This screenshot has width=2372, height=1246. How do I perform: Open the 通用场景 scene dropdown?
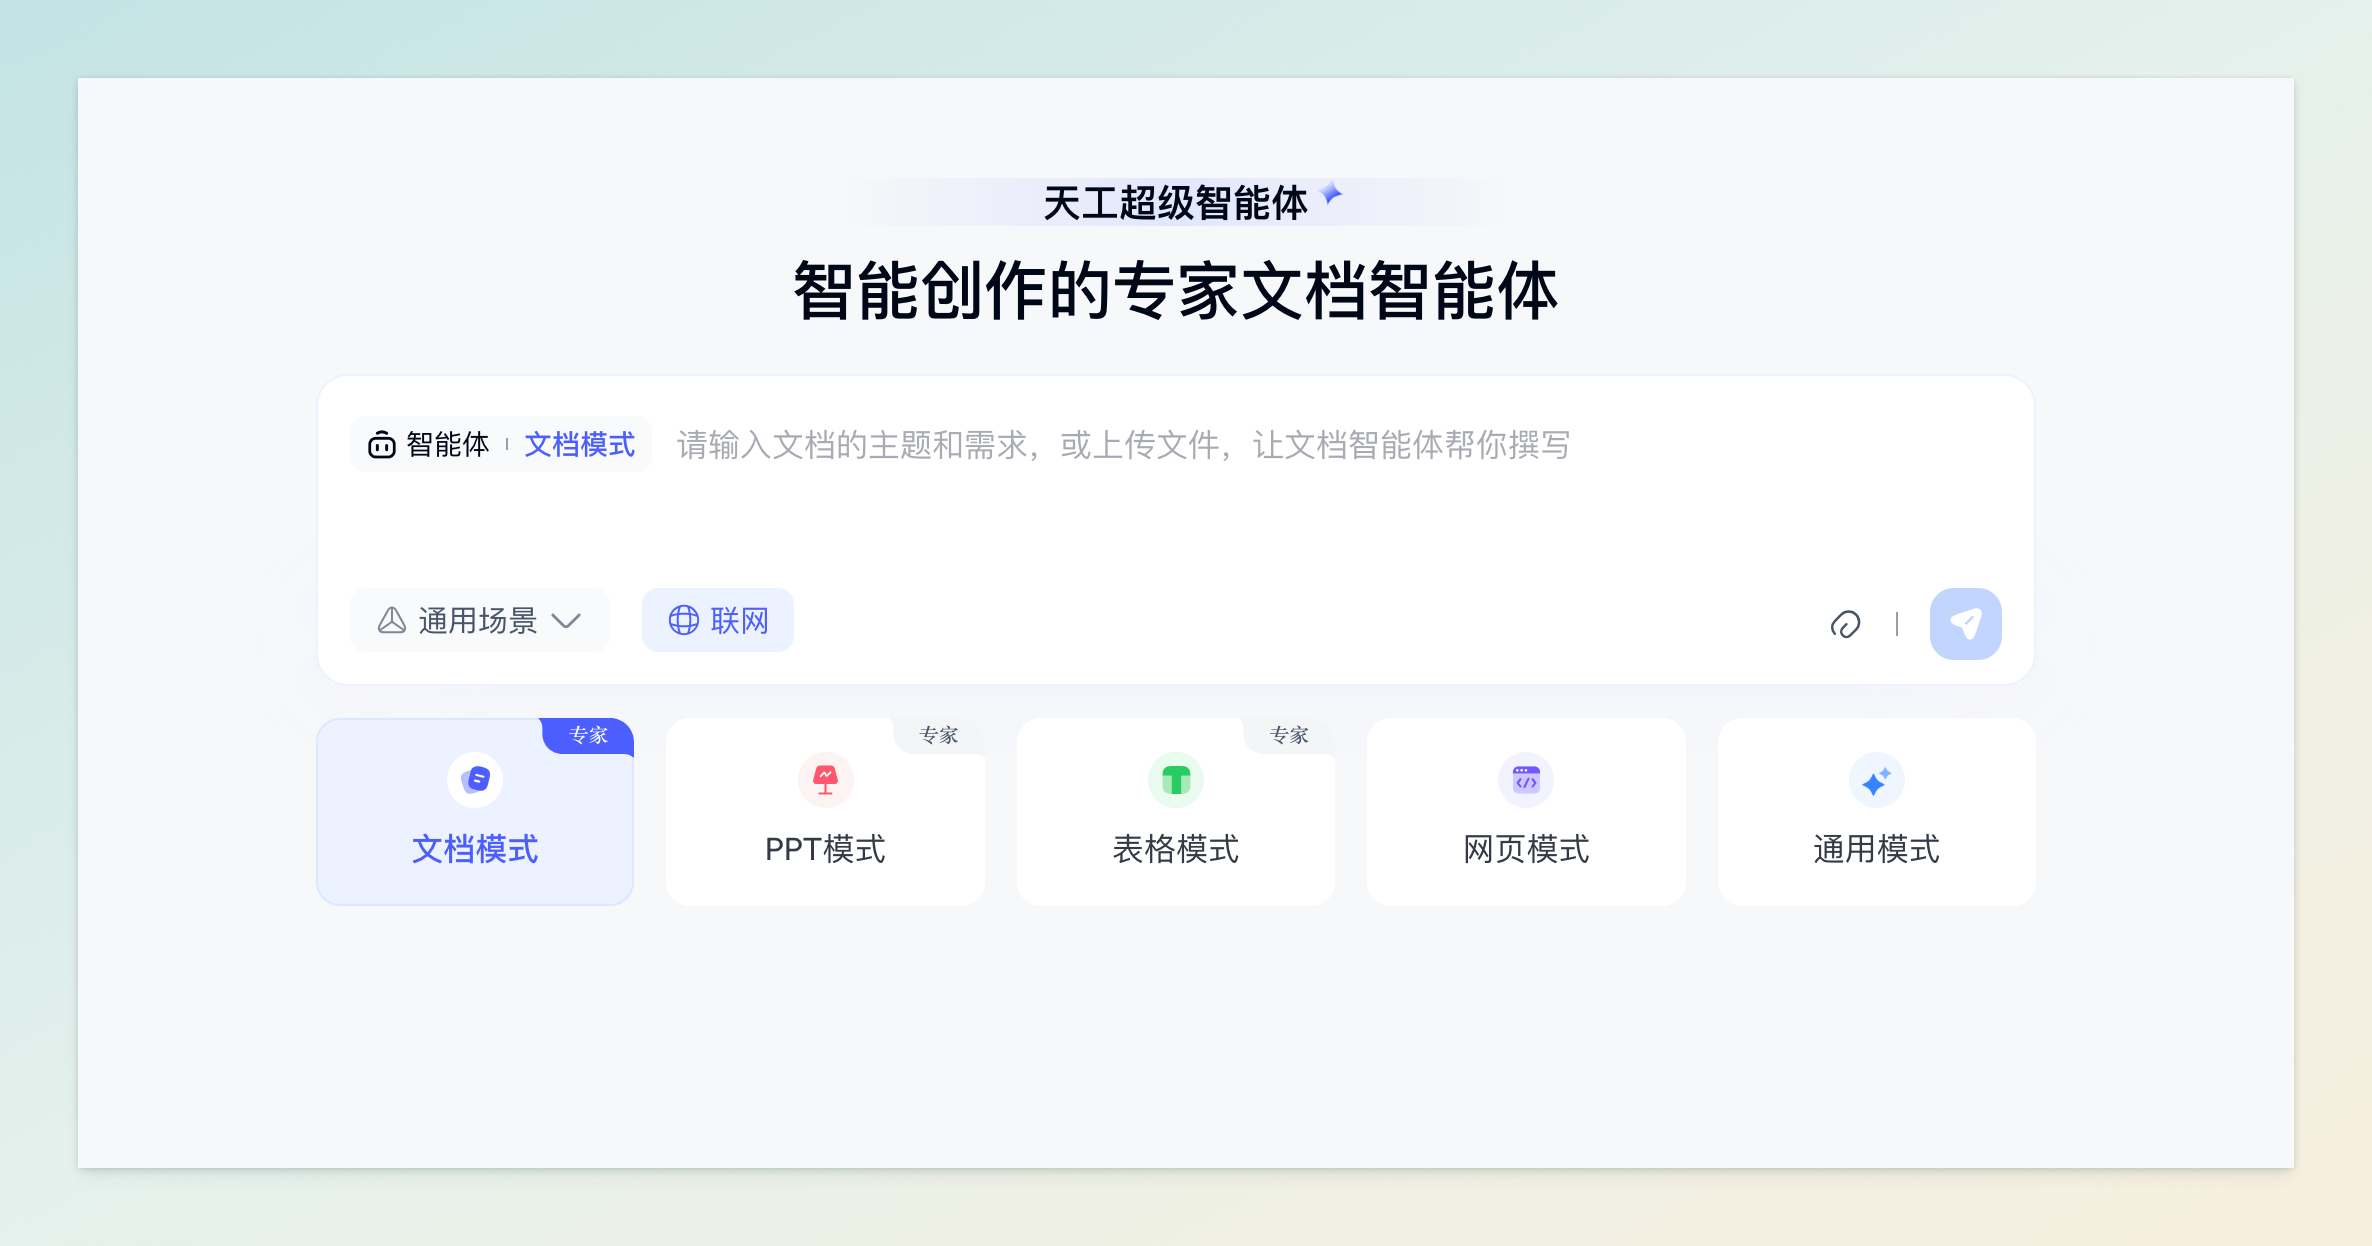(478, 620)
